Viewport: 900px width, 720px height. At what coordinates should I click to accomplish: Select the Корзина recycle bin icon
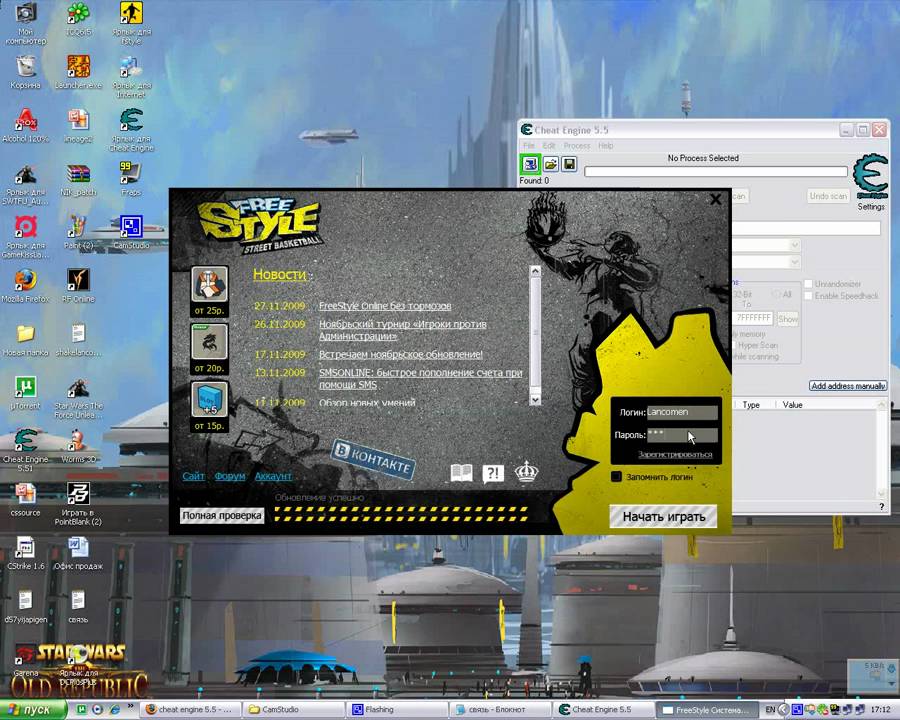pos(25,72)
